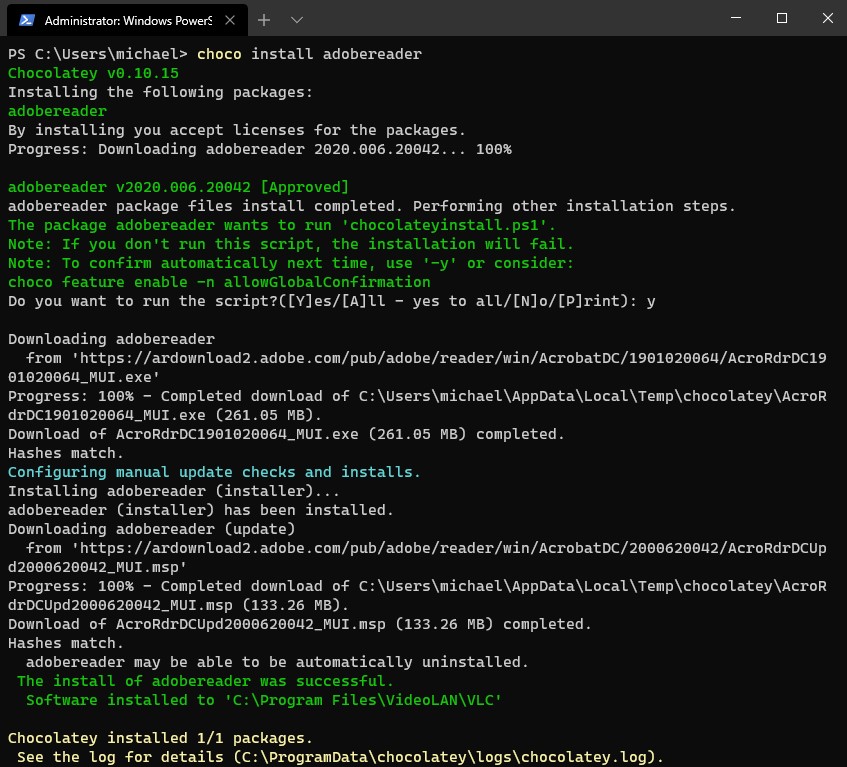This screenshot has height=767, width=847.
Task: Minimize the Windows Terminal window
Action: coord(736,18)
